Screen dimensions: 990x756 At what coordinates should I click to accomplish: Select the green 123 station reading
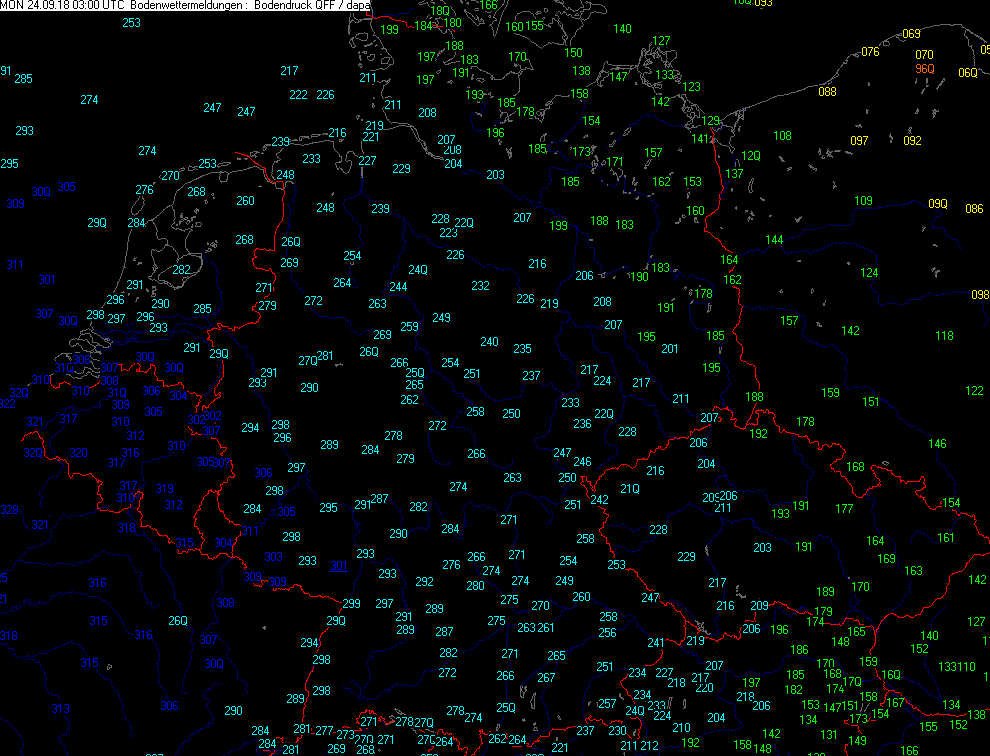pos(692,87)
